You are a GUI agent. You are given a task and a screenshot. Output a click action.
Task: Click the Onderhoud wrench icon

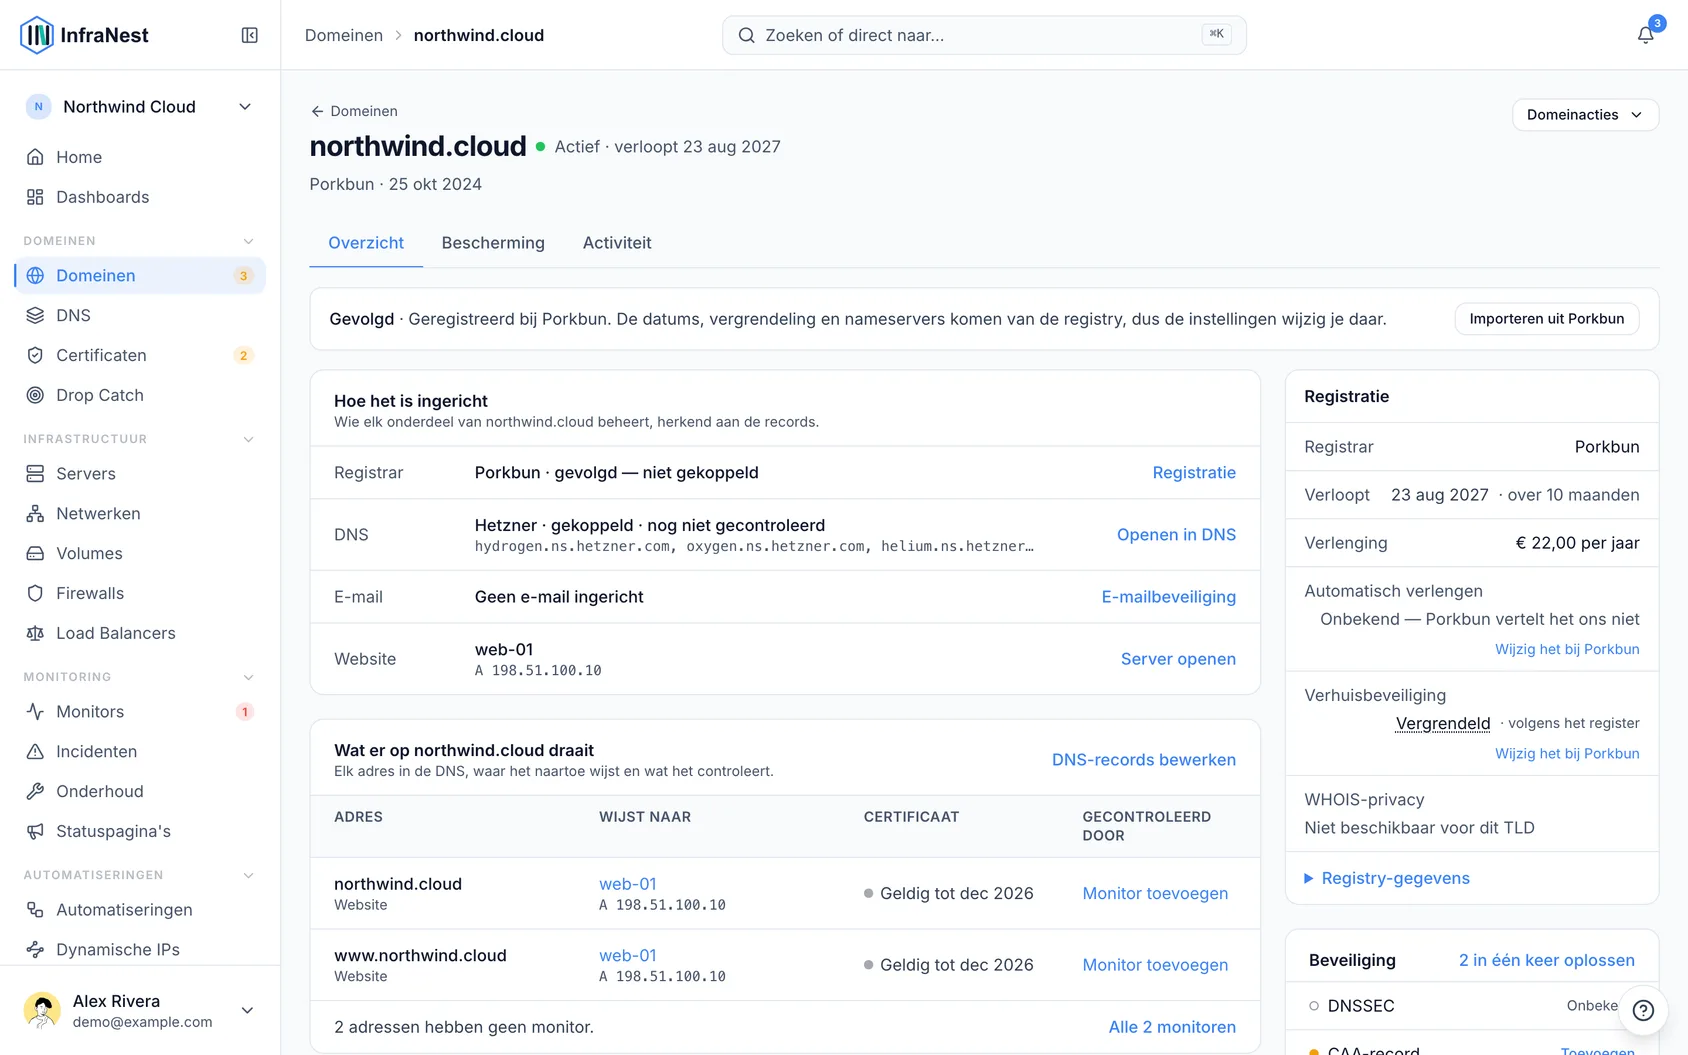(x=35, y=792)
